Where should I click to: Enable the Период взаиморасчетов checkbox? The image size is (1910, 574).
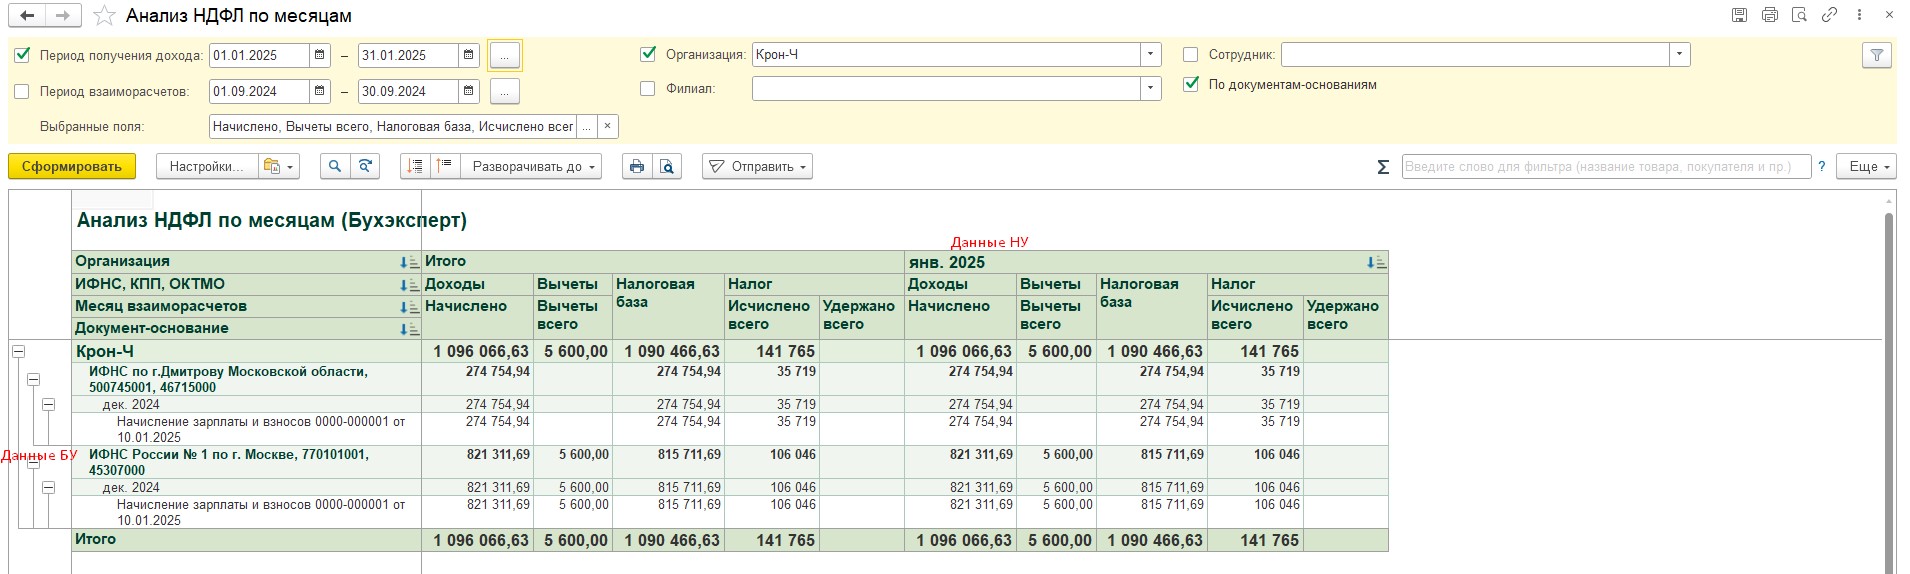click(x=22, y=91)
